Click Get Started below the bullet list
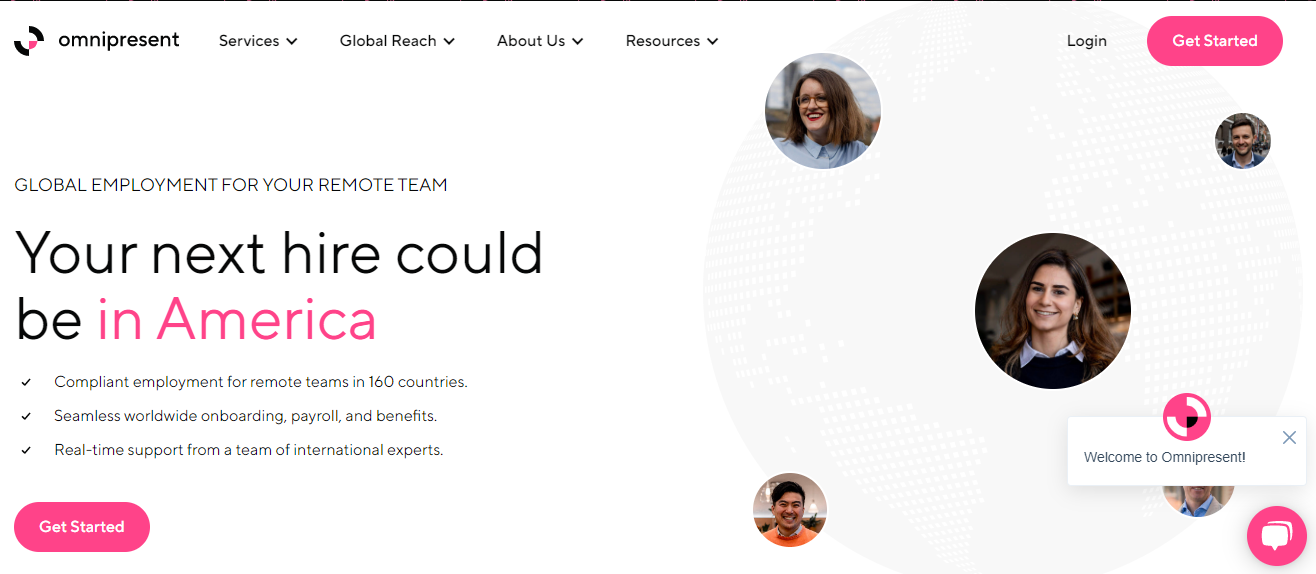Screen dimensions: 1316x574 [x=82, y=527]
